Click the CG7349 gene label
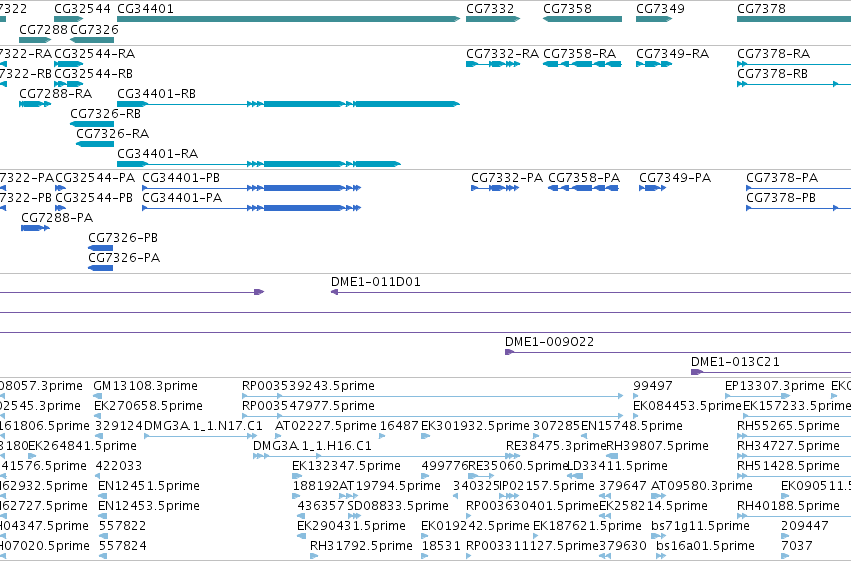 point(661,9)
